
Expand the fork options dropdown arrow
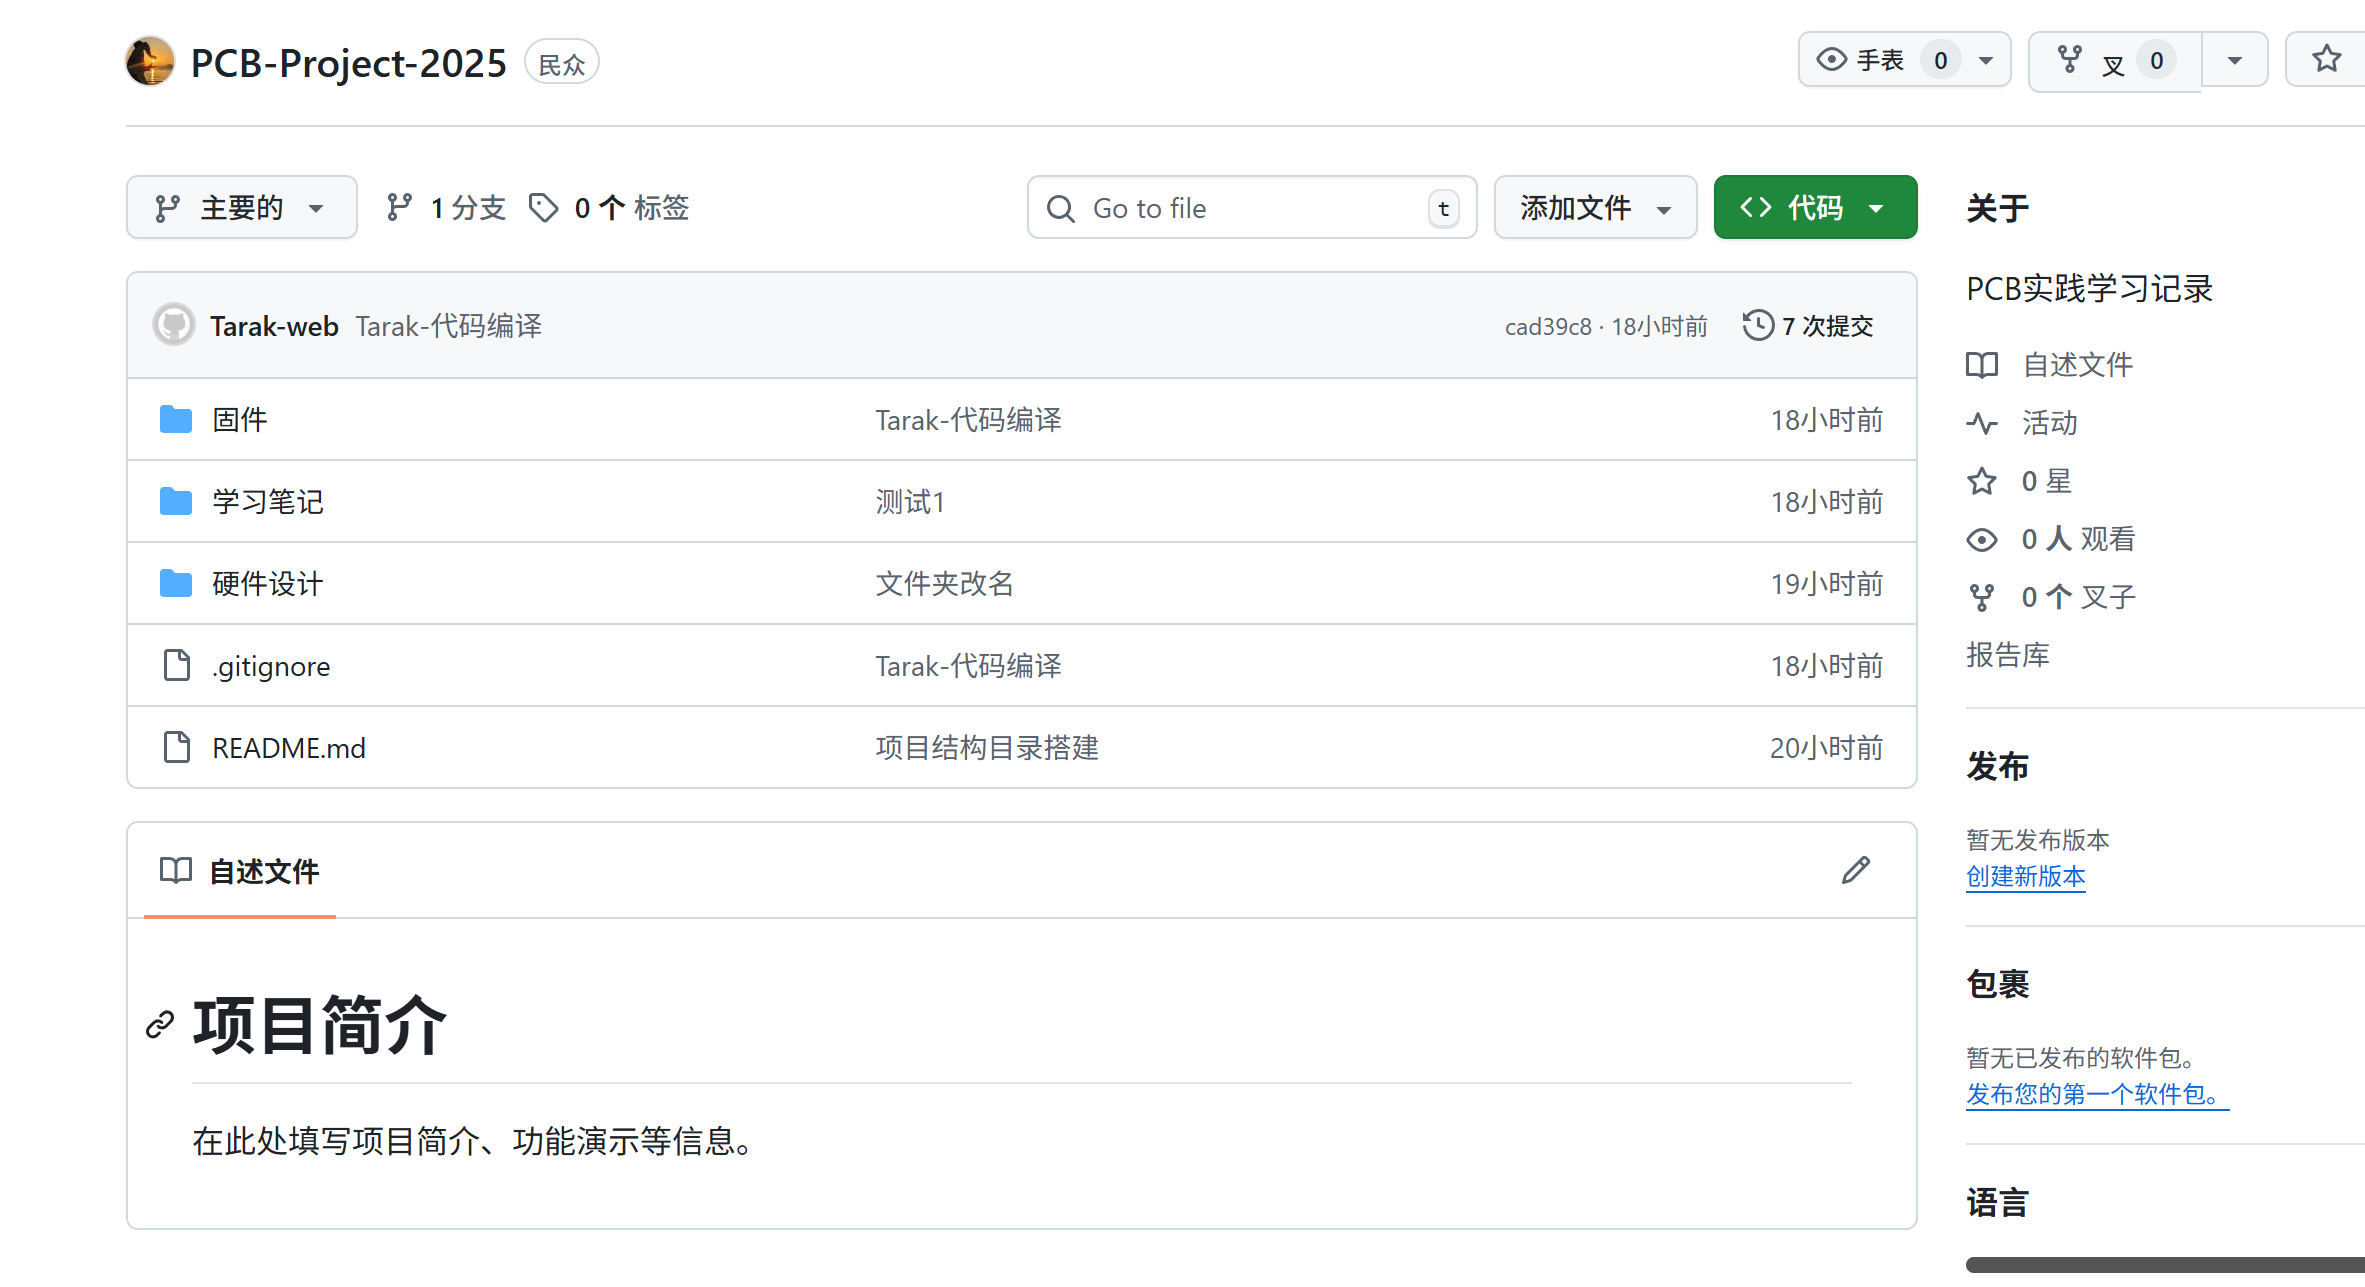(x=2234, y=61)
